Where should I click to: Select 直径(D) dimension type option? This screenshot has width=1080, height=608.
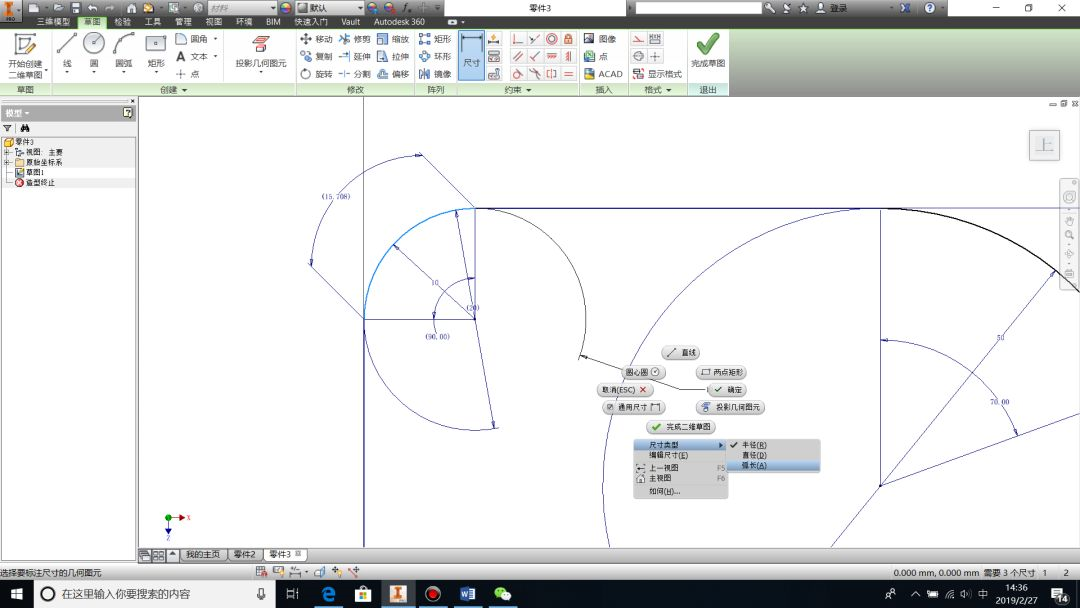click(x=773, y=455)
